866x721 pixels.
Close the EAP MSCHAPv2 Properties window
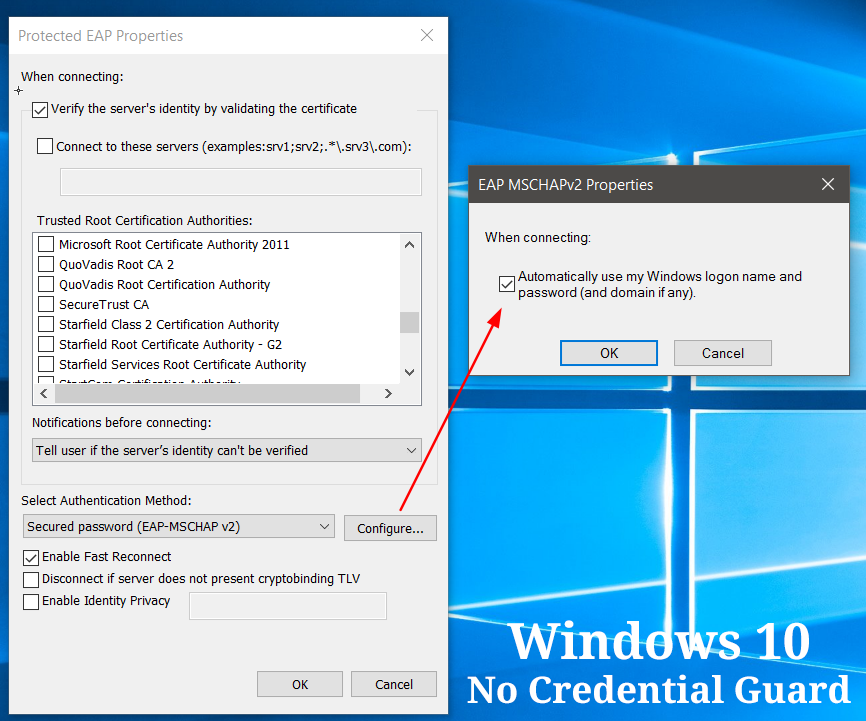tap(827, 184)
